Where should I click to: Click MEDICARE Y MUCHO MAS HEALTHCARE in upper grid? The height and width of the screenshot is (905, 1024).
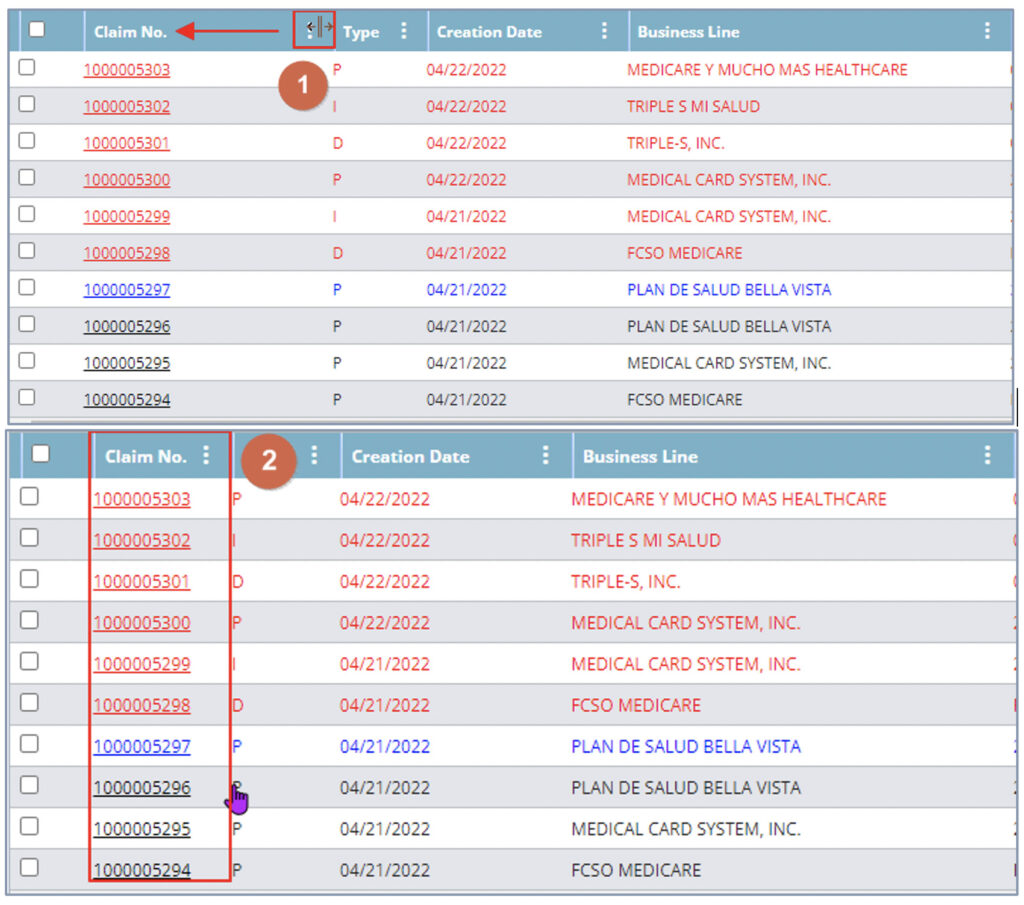pos(767,70)
